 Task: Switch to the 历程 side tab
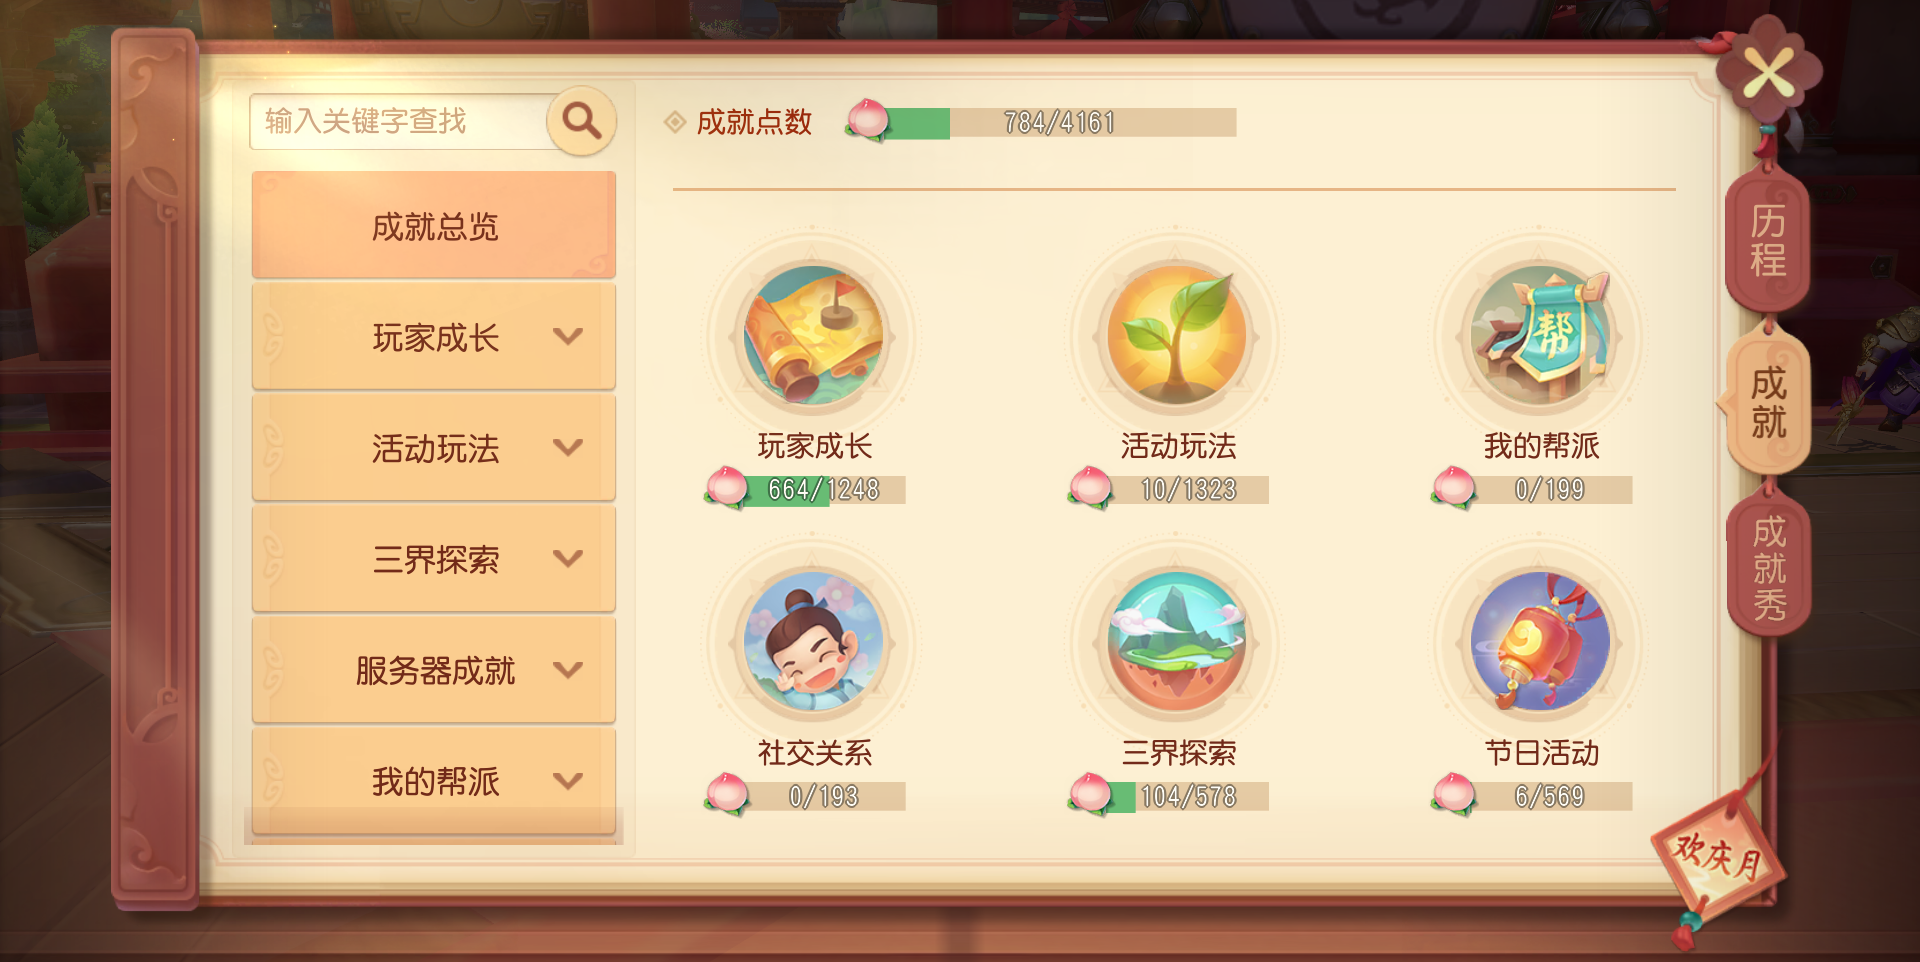[1768, 240]
